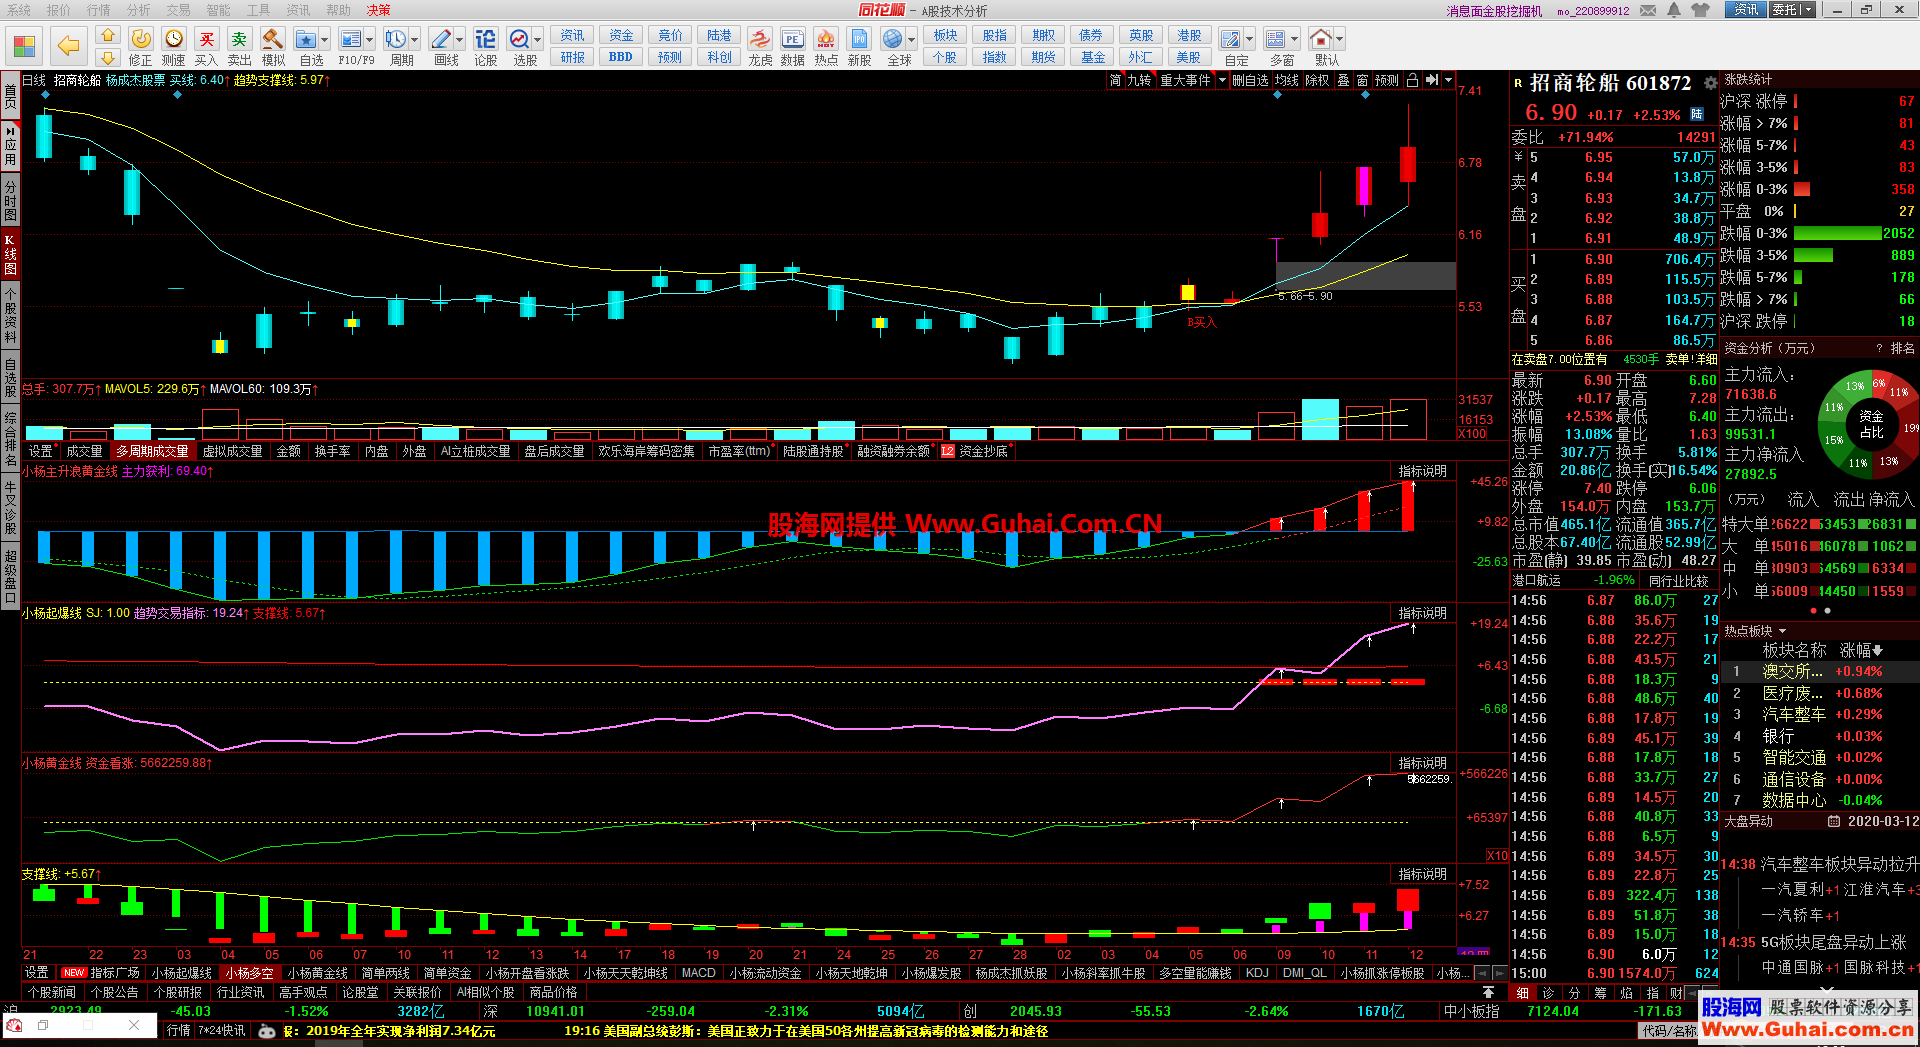The image size is (1920, 1047).
Task: Open the 分析 analysis menu
Action: pos(139,10)
